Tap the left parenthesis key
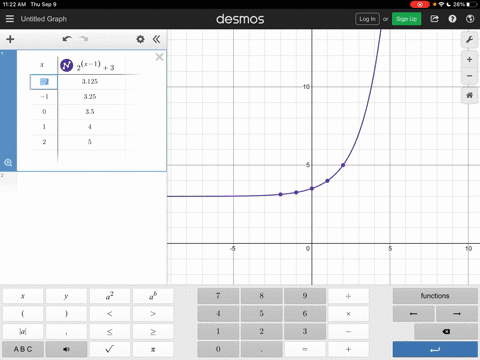This screenshot has height=360, width=480. click(23, 314)
